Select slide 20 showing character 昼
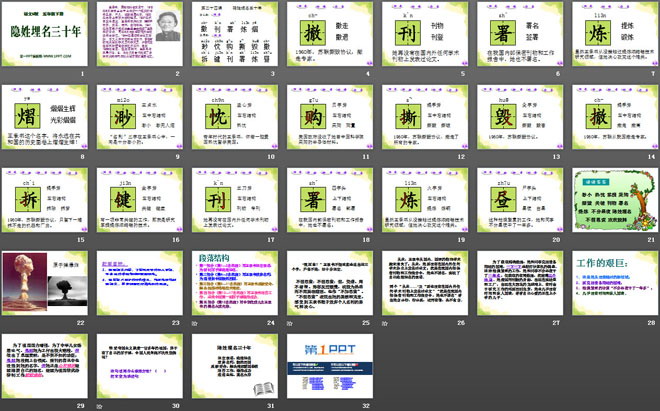Screen dimensions: 660x411 520,200
